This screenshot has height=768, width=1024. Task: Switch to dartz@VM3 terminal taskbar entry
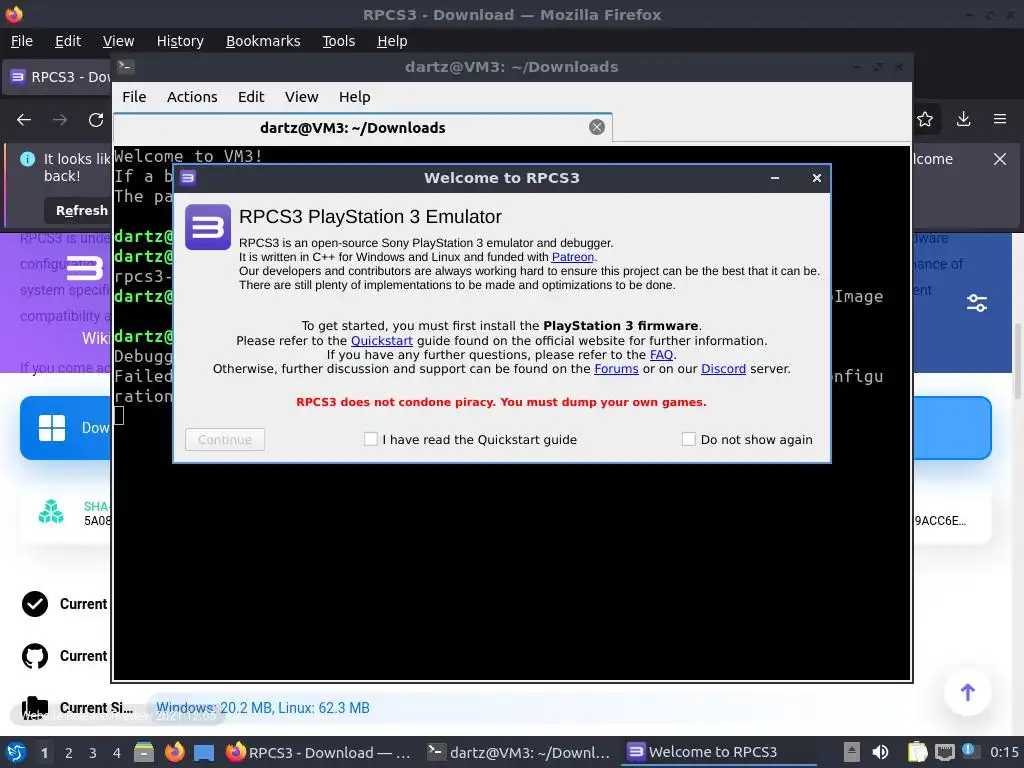click(x=519, y=752)
